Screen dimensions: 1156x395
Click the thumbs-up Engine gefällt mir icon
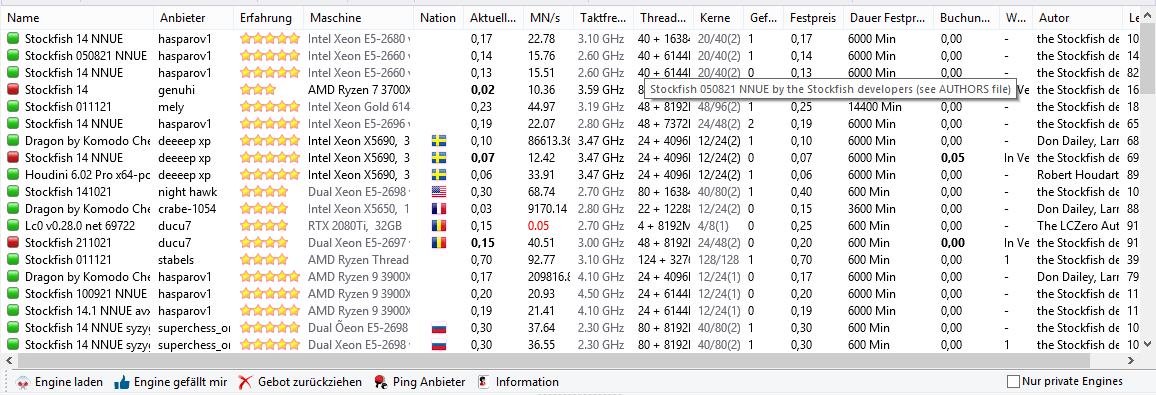122,382
